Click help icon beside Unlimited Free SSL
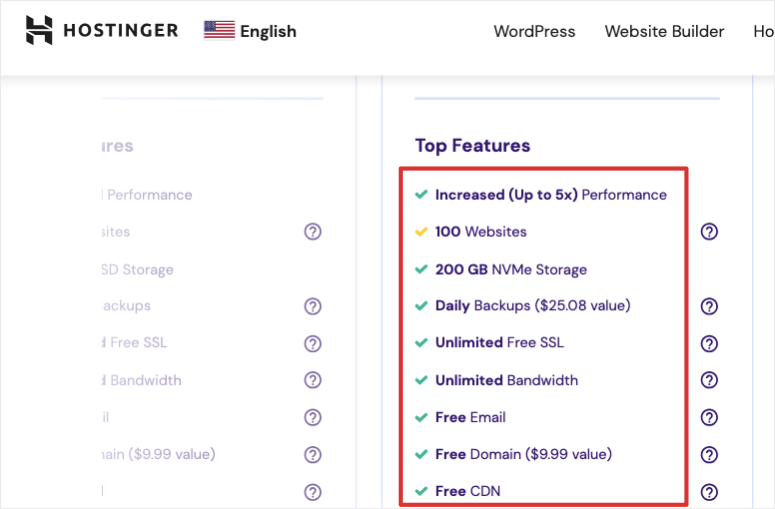The image size is (775, 509). point(709,343)
